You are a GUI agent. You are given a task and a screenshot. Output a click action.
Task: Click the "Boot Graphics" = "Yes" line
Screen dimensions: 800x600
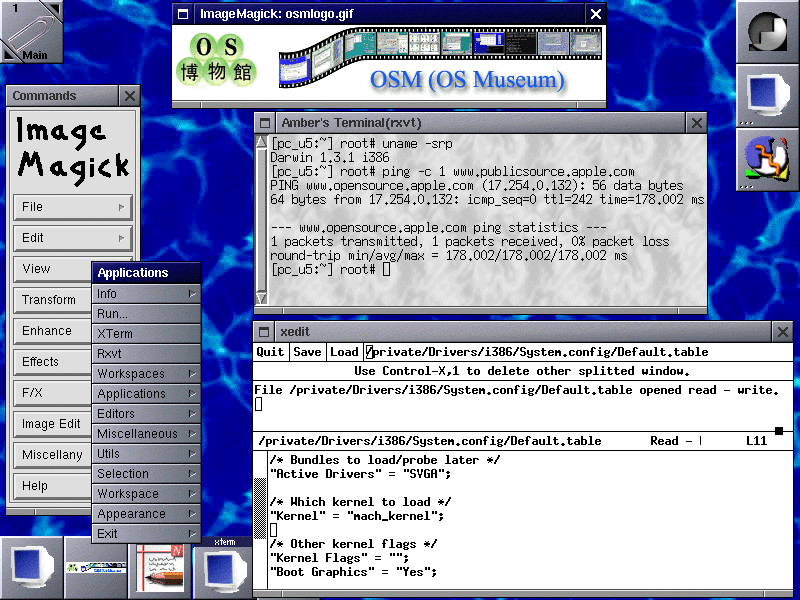(354, 572)
